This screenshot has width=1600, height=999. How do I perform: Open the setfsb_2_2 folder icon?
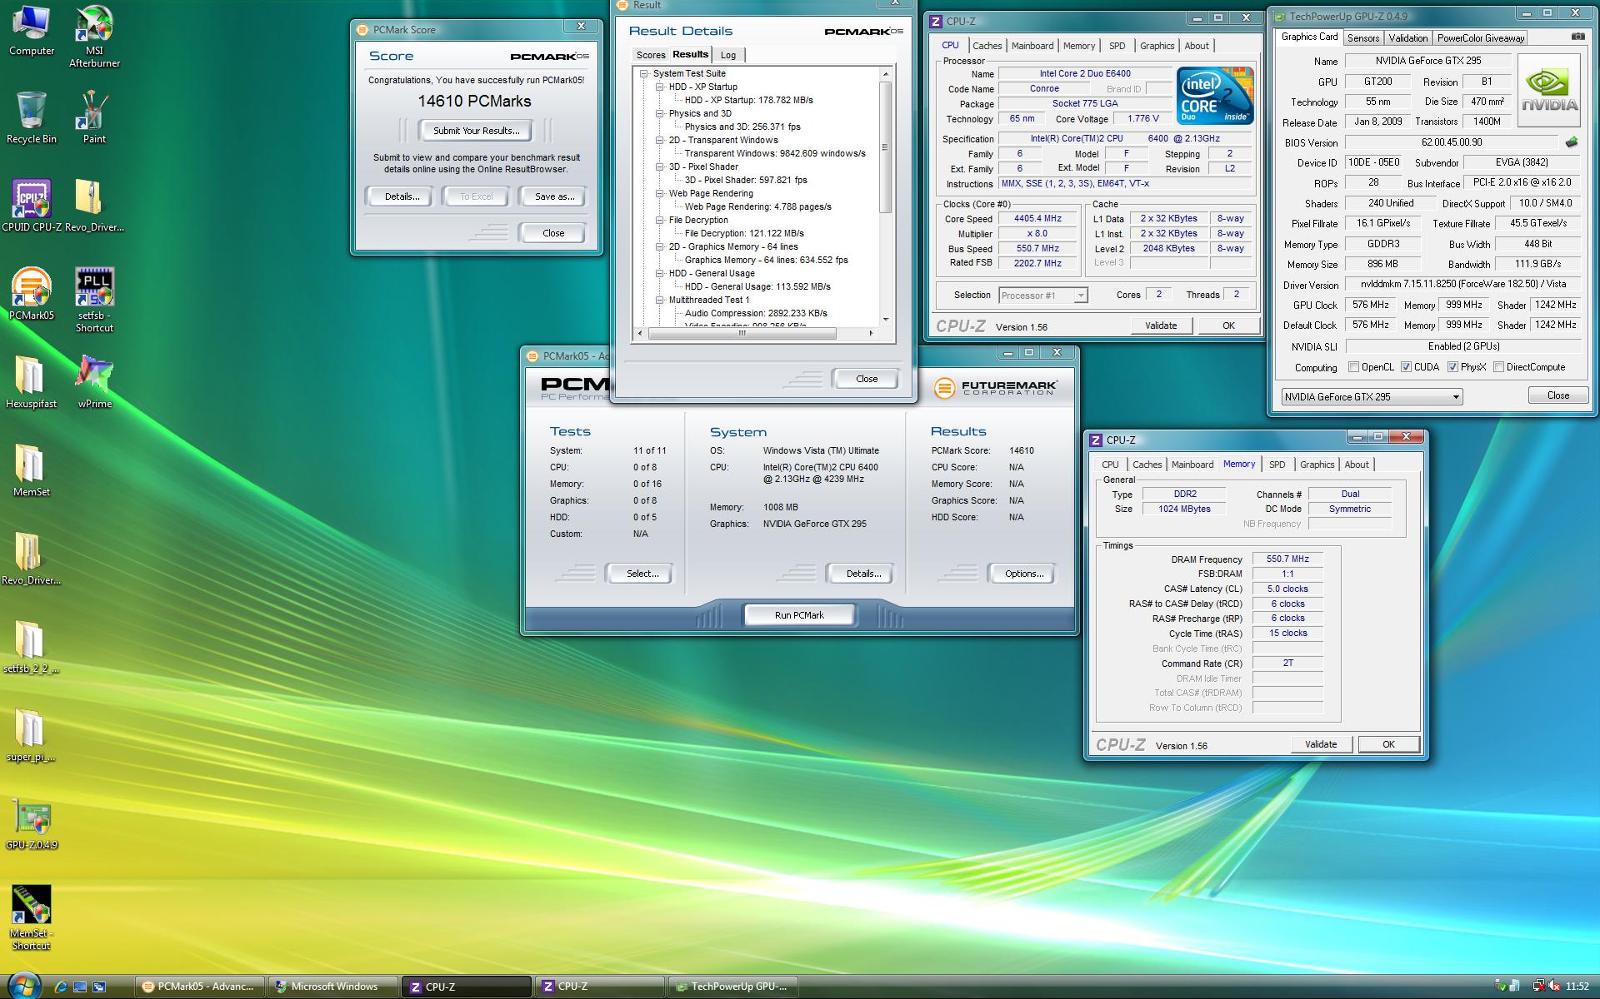(31, 647)
